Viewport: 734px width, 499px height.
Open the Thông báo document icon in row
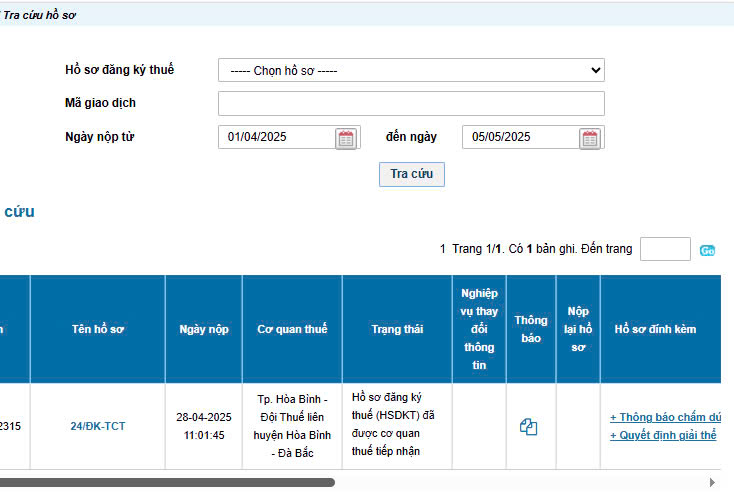(529, 427)
